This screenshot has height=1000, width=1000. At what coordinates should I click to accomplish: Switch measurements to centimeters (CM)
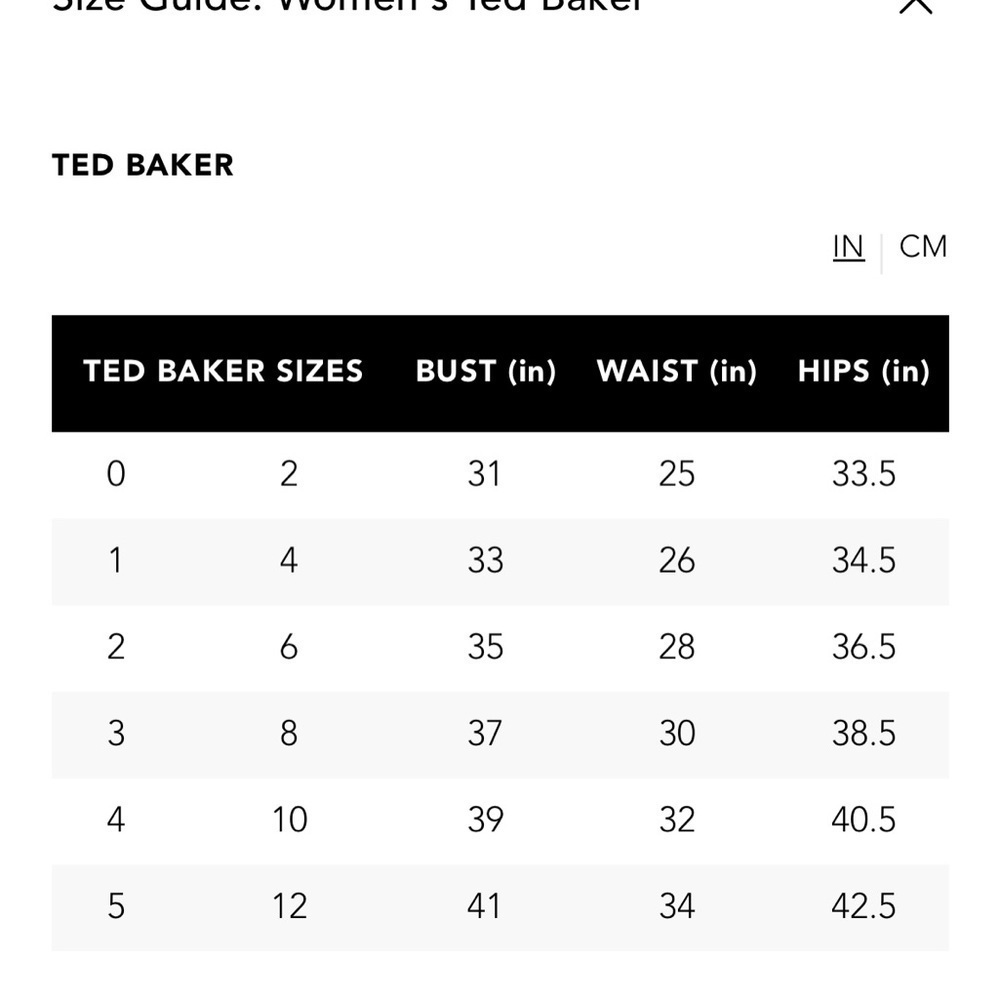tap(922, 246)
